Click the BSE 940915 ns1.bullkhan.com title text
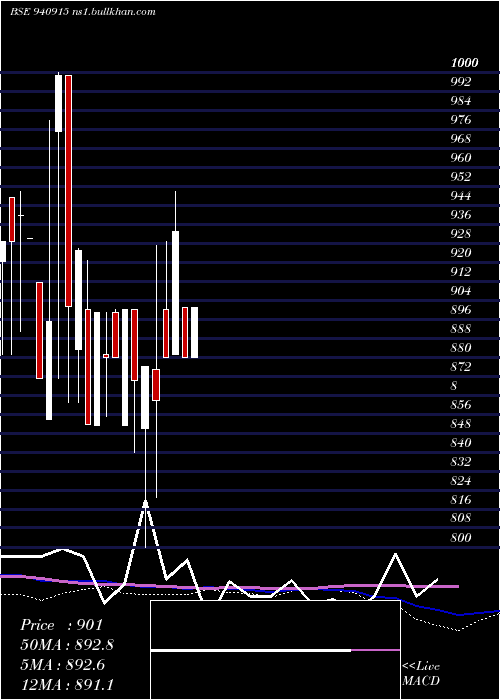This screenshot has height=700, width=500. point(83,12)
